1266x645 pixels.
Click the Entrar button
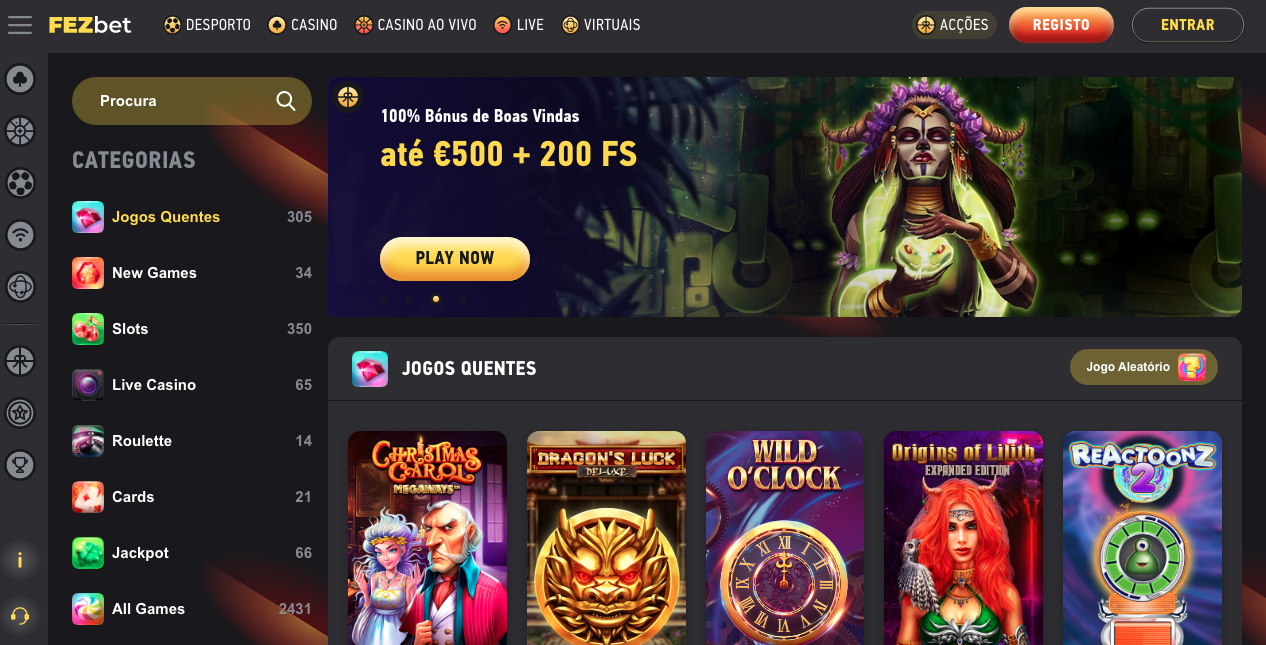[x=1188, y=25]
